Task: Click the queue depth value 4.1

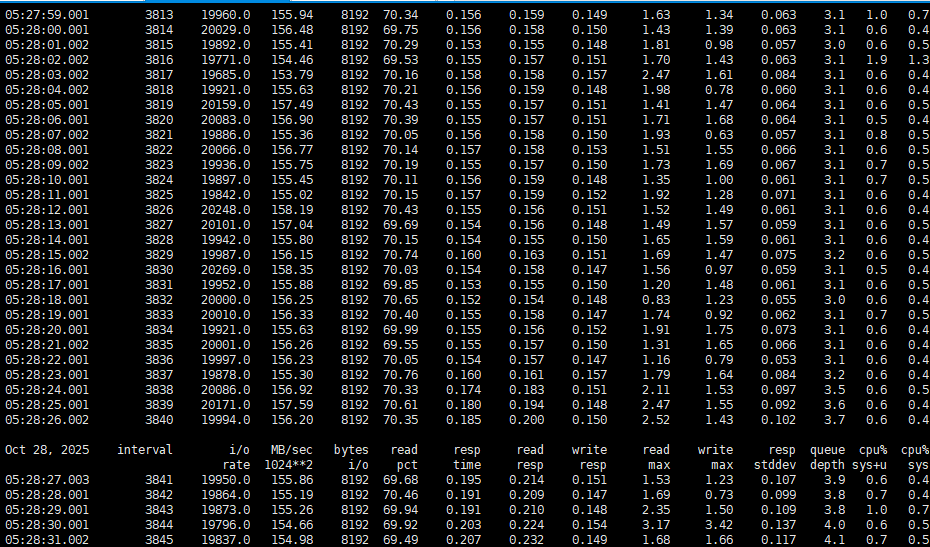Action: 834,541
